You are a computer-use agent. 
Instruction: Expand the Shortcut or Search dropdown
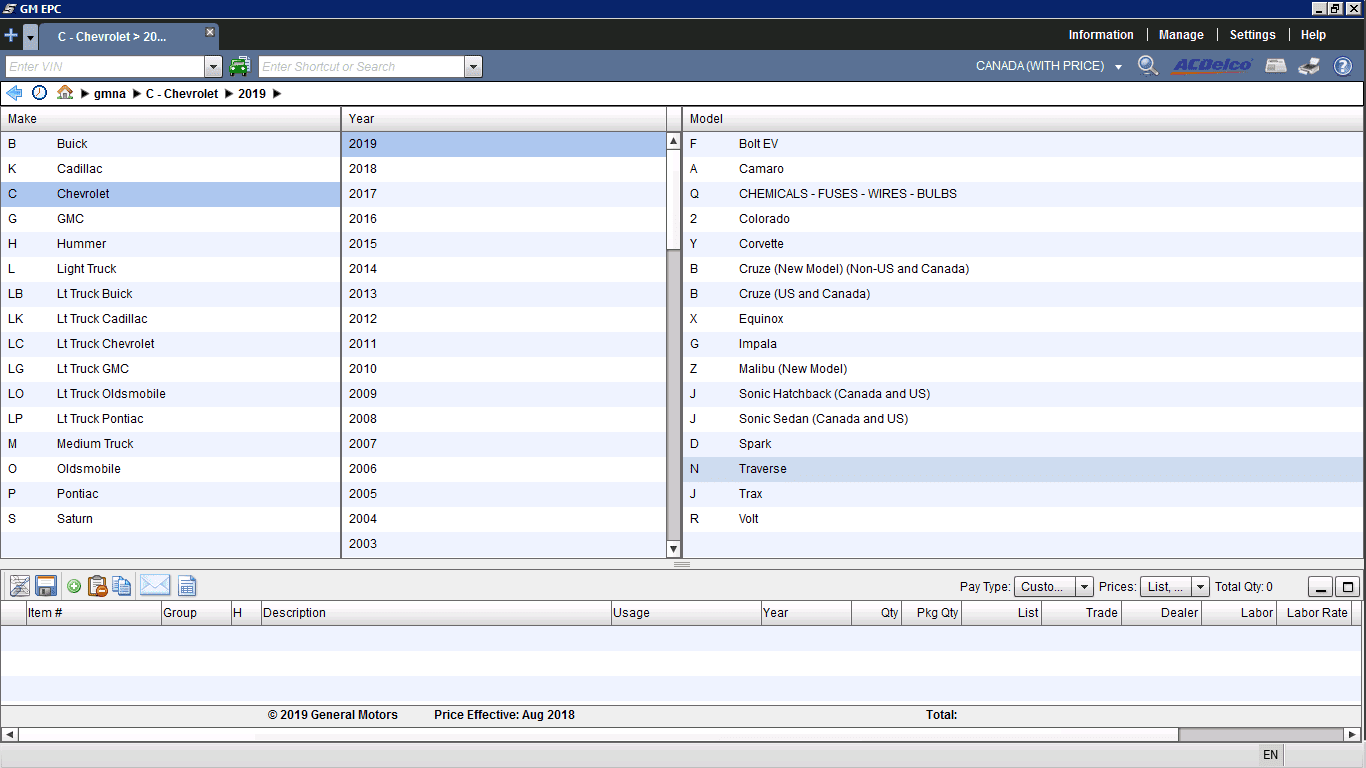pyautogui.click(x=474, y=67)
